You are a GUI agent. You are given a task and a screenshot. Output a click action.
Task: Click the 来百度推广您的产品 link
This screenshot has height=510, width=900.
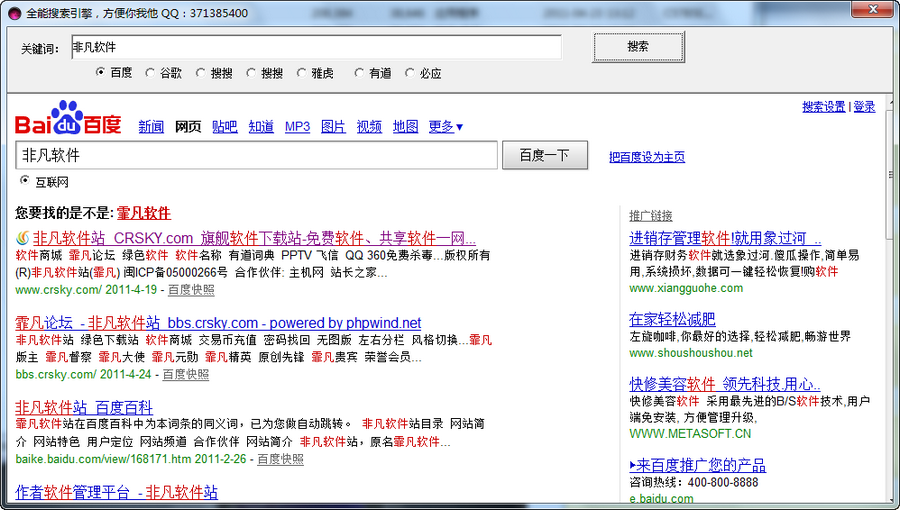click(697, 465)
